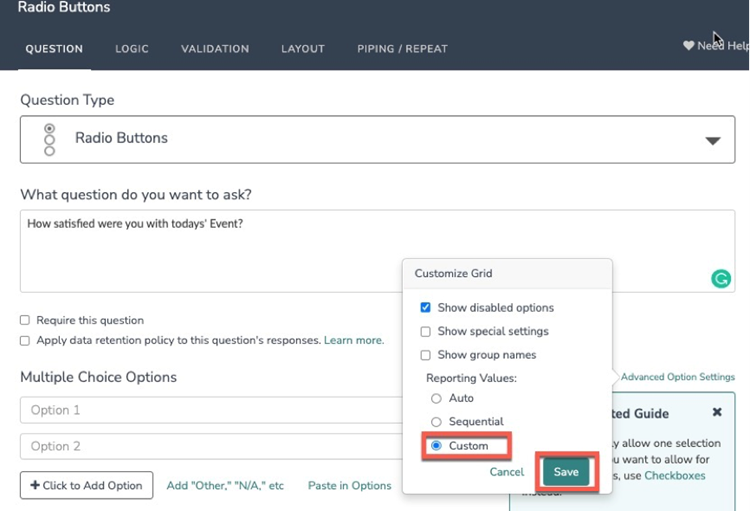Select Auto reporting values radio button

tap(436, 398)
